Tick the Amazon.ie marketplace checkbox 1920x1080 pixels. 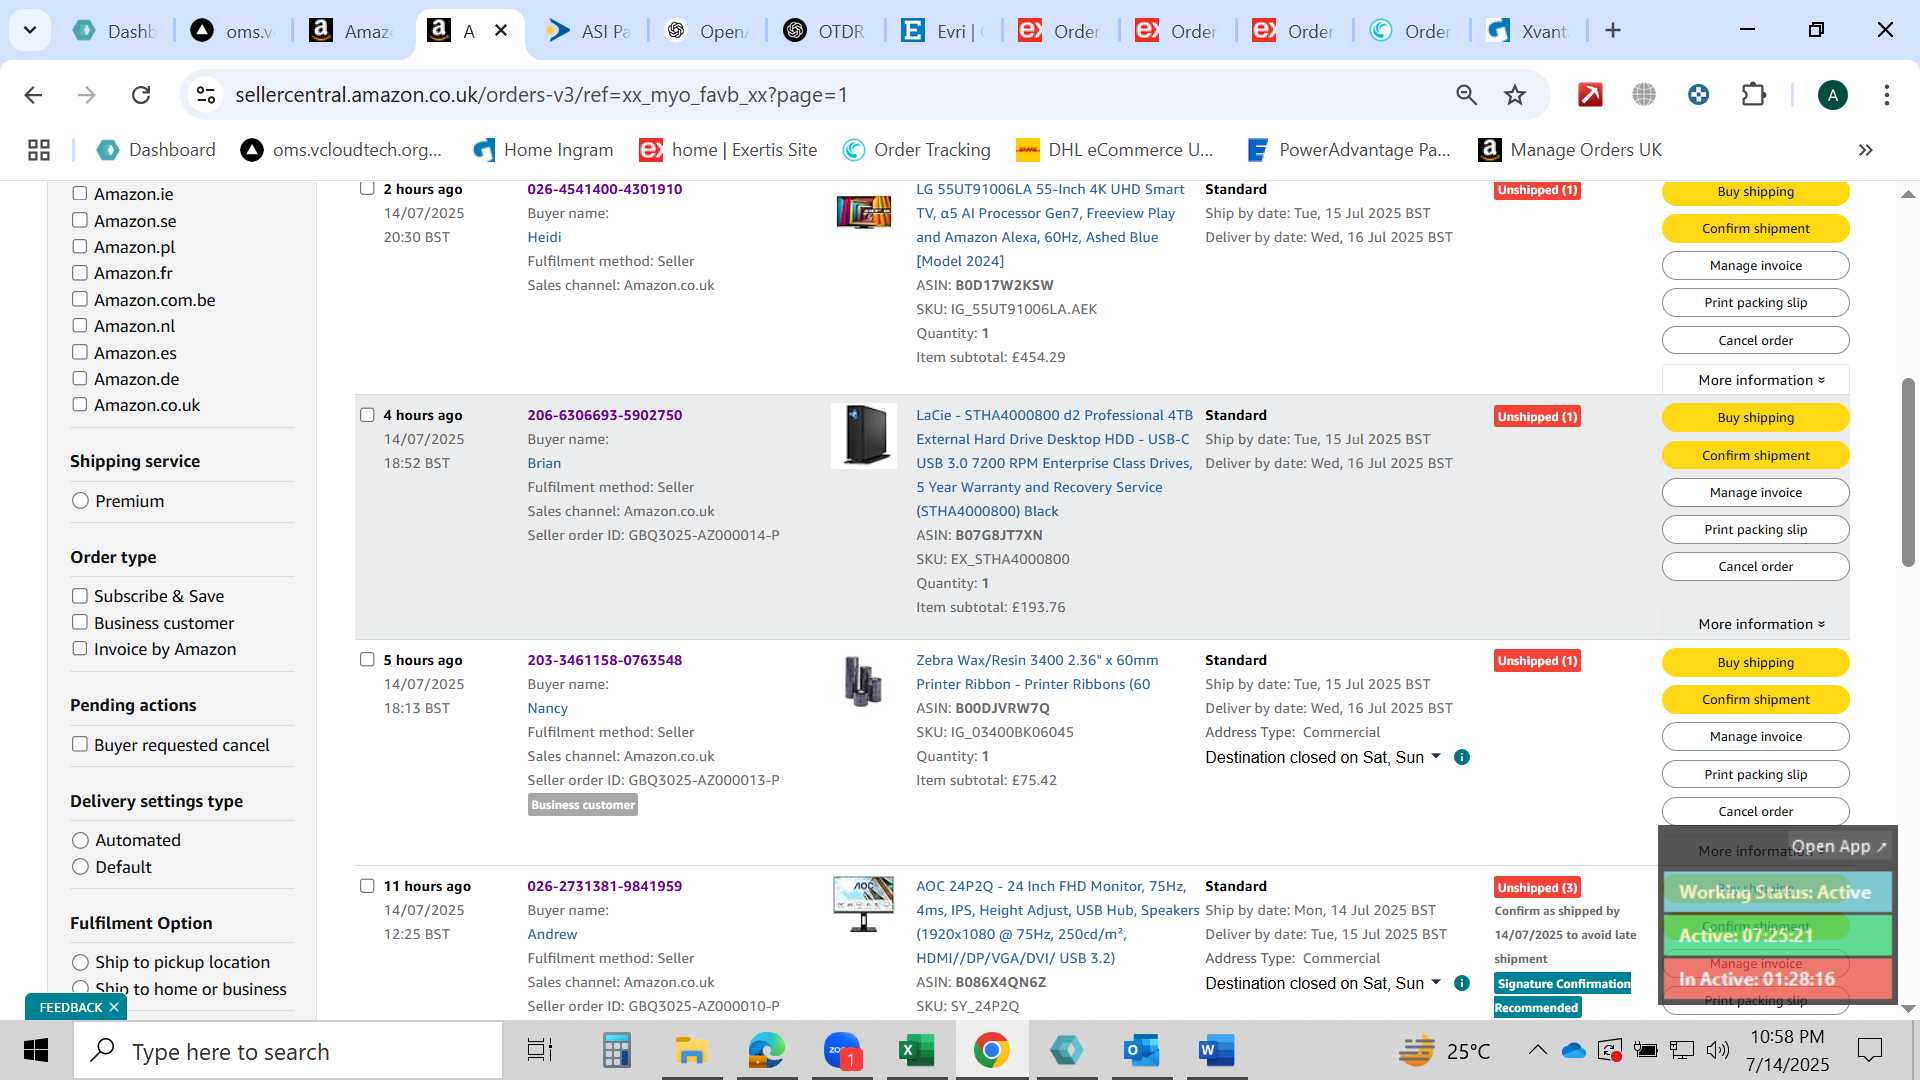click(80, 194)
